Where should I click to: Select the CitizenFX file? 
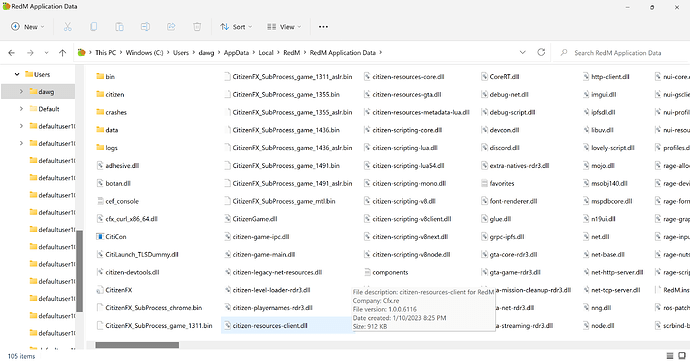114,290
